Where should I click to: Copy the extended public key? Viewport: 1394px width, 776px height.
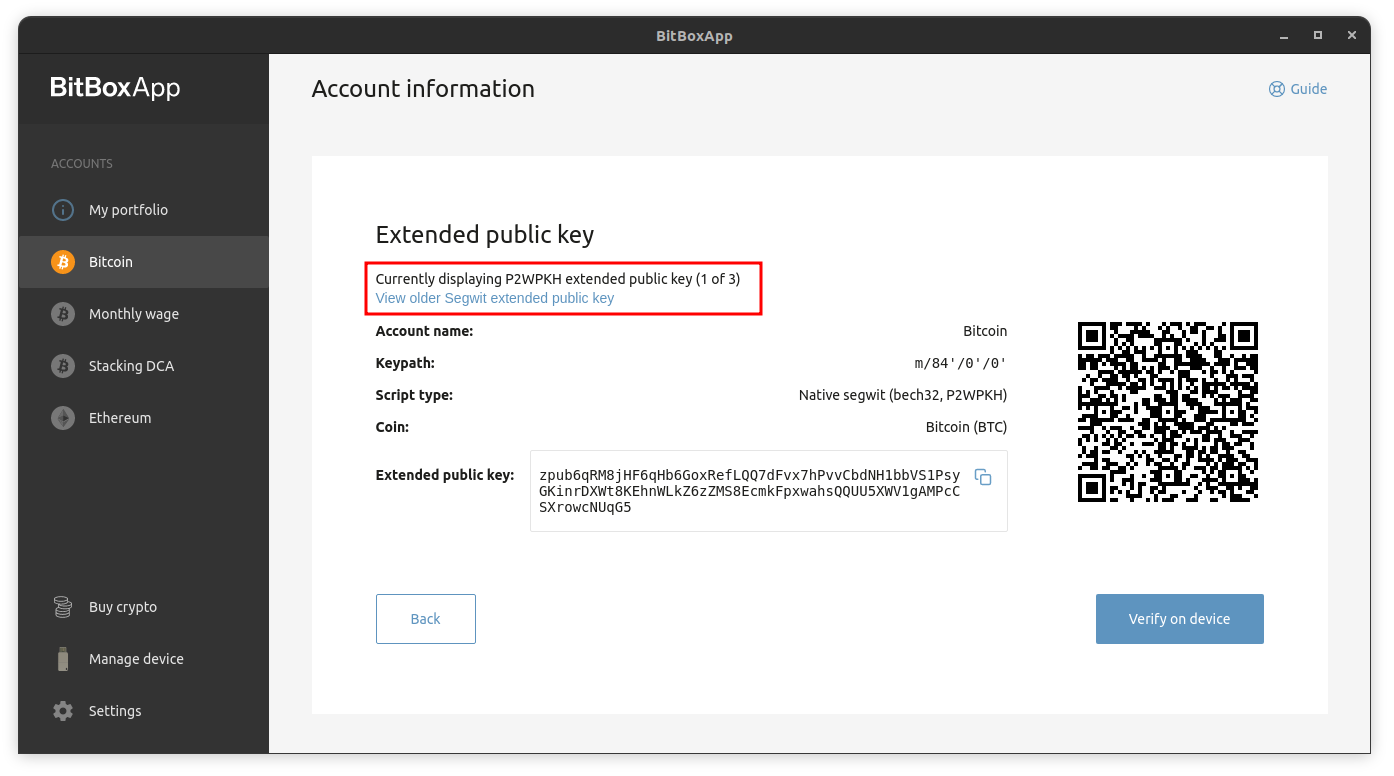[983, 477]
